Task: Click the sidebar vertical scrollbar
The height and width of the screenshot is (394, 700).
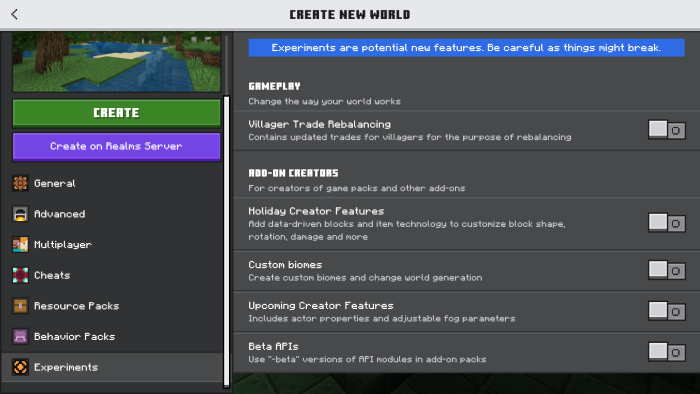Action: coord(227,241)
